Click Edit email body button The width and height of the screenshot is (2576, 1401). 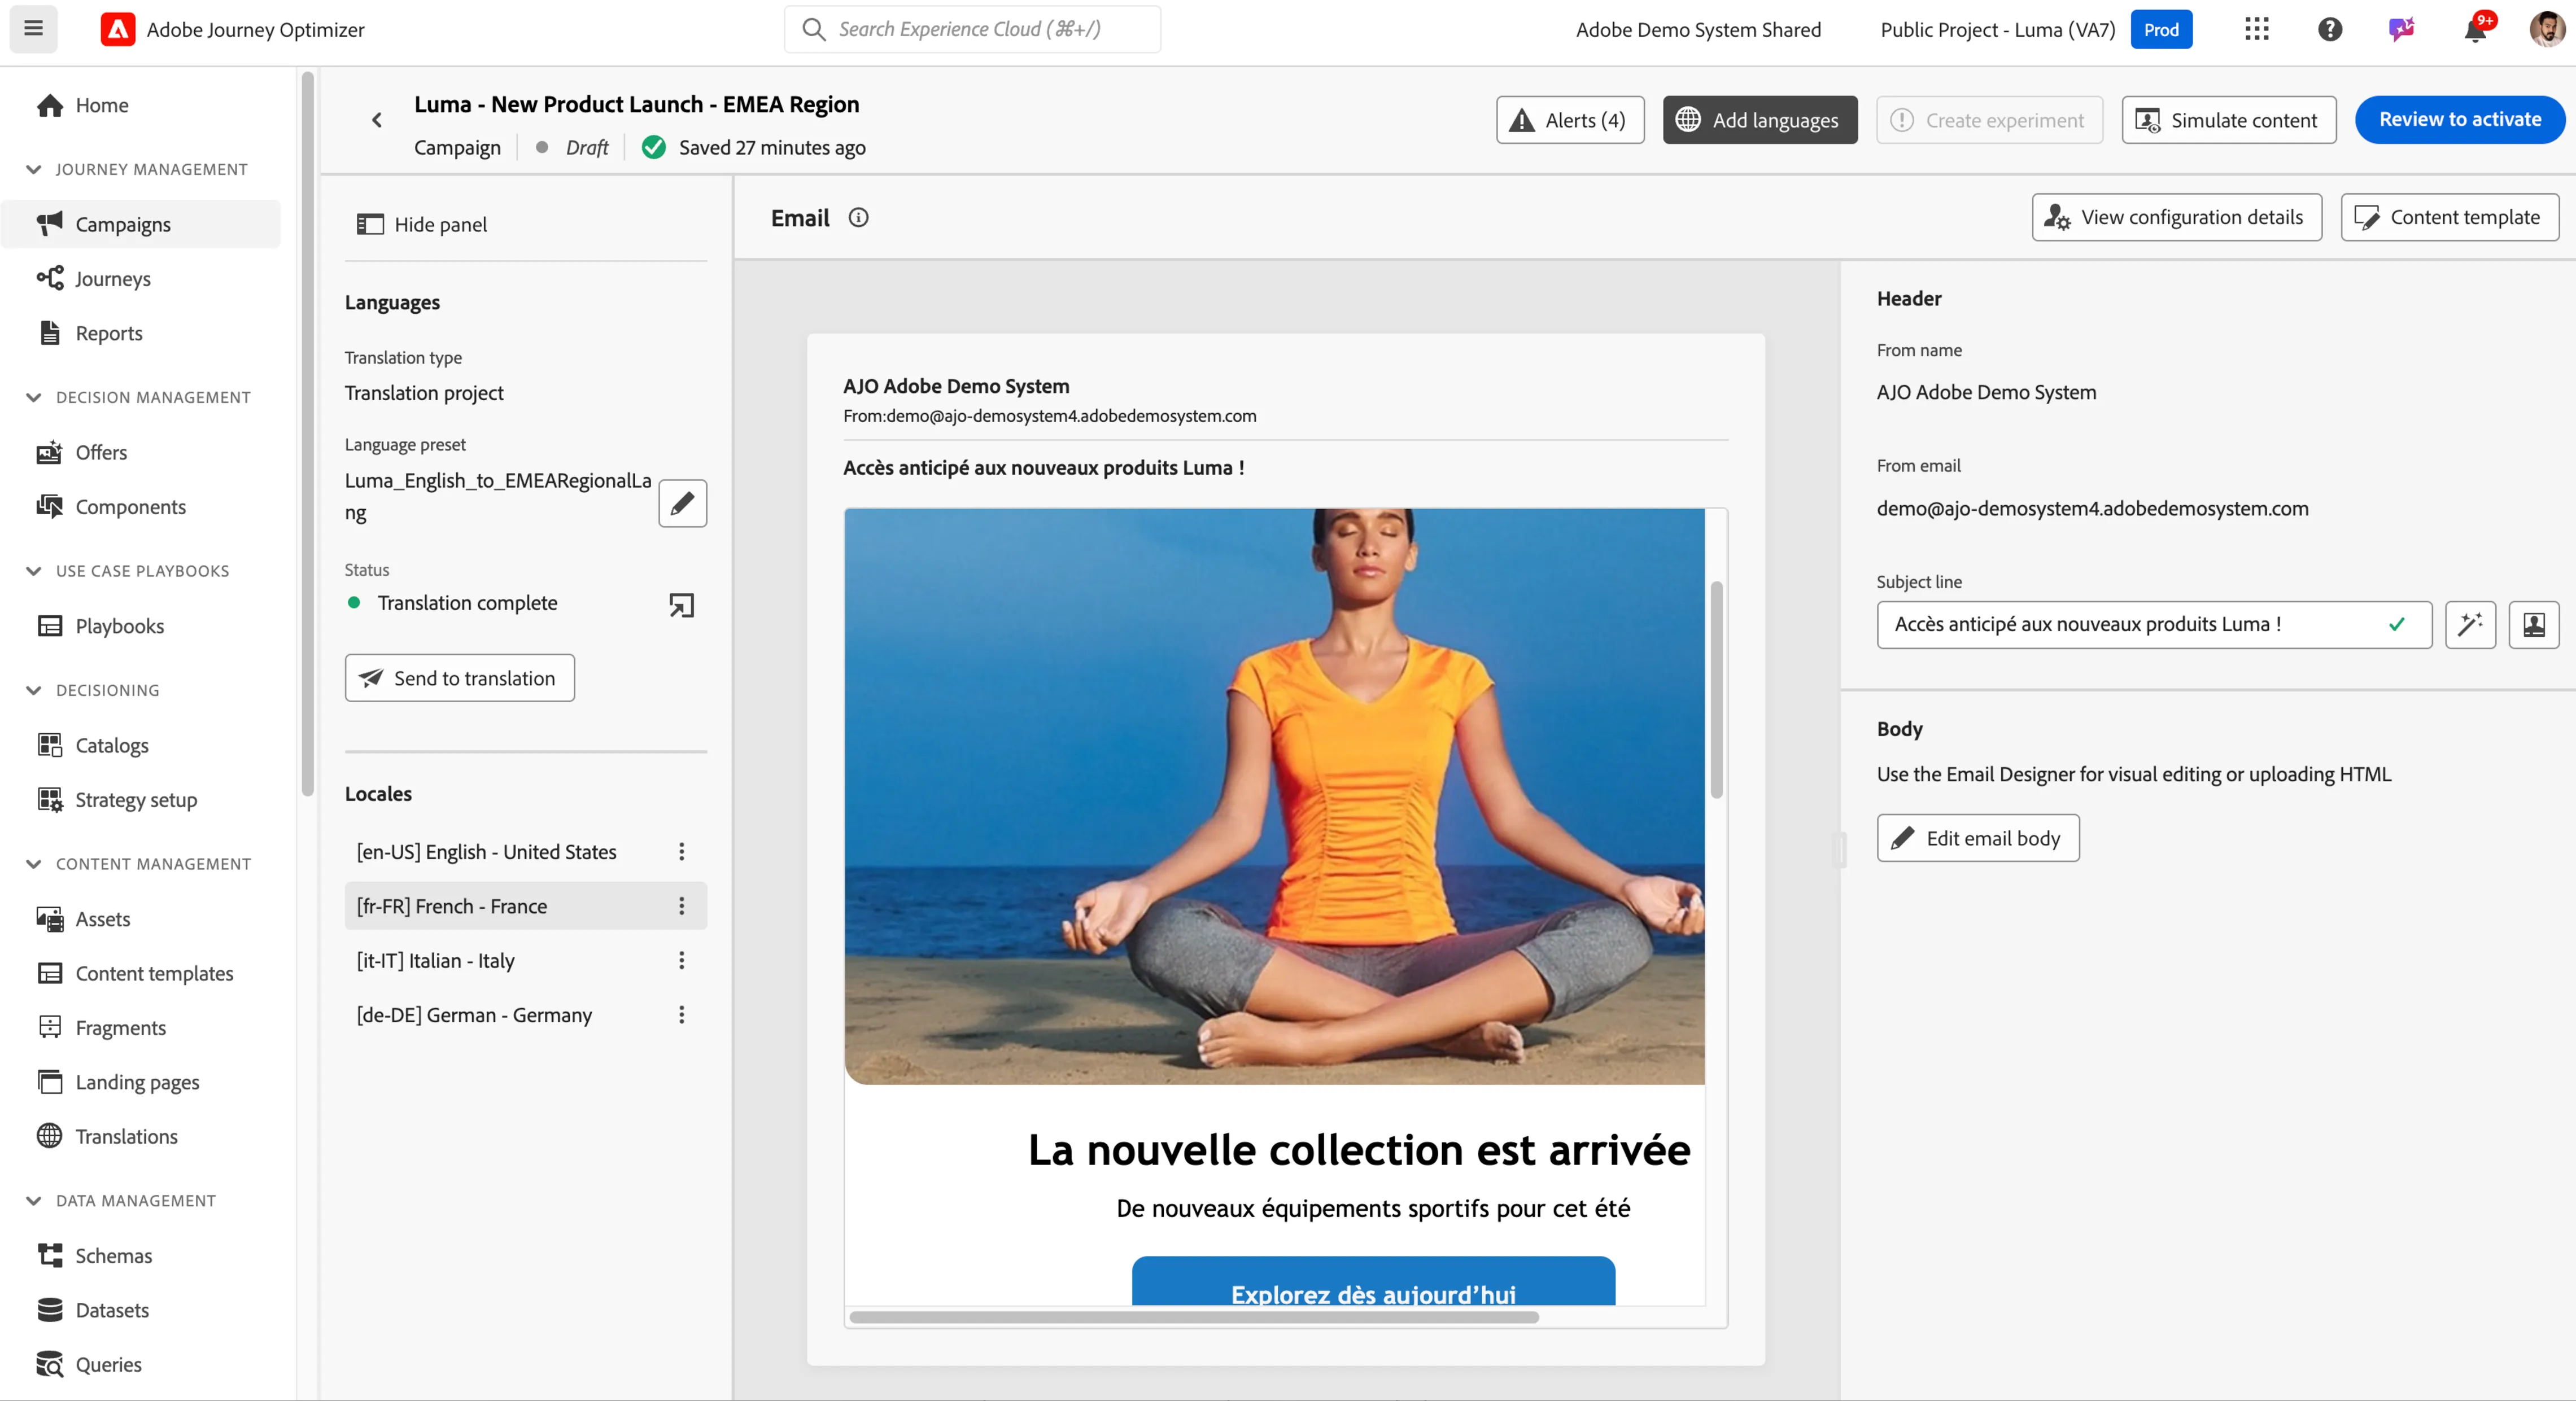point(1977,838)
